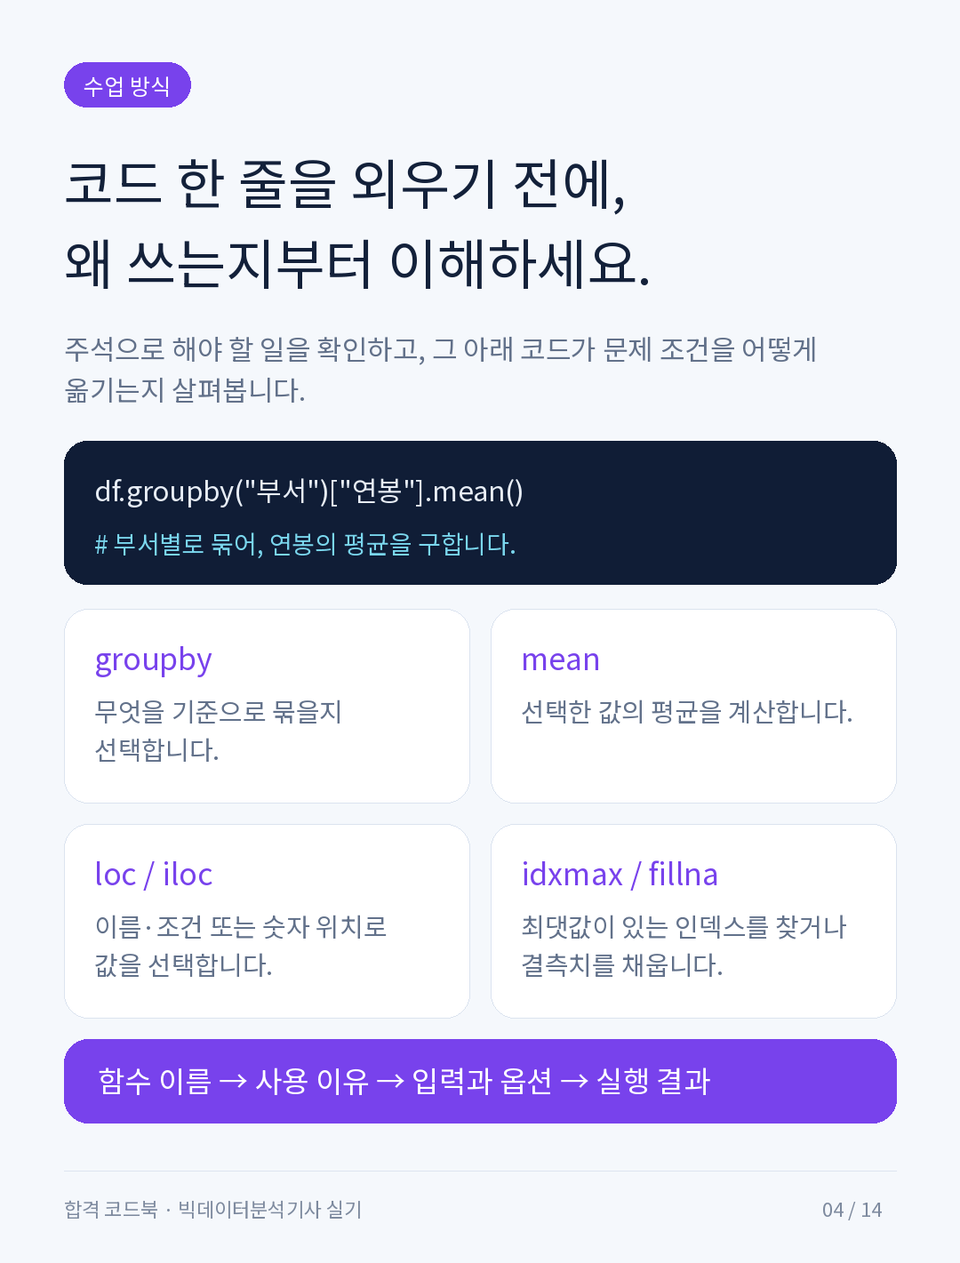The height and width of the screenshot is (1263, 960).
Task: Click footer text 합격 코드북 · 빅데이터분석기사 실기
Action: click(x=213, y=1209)
